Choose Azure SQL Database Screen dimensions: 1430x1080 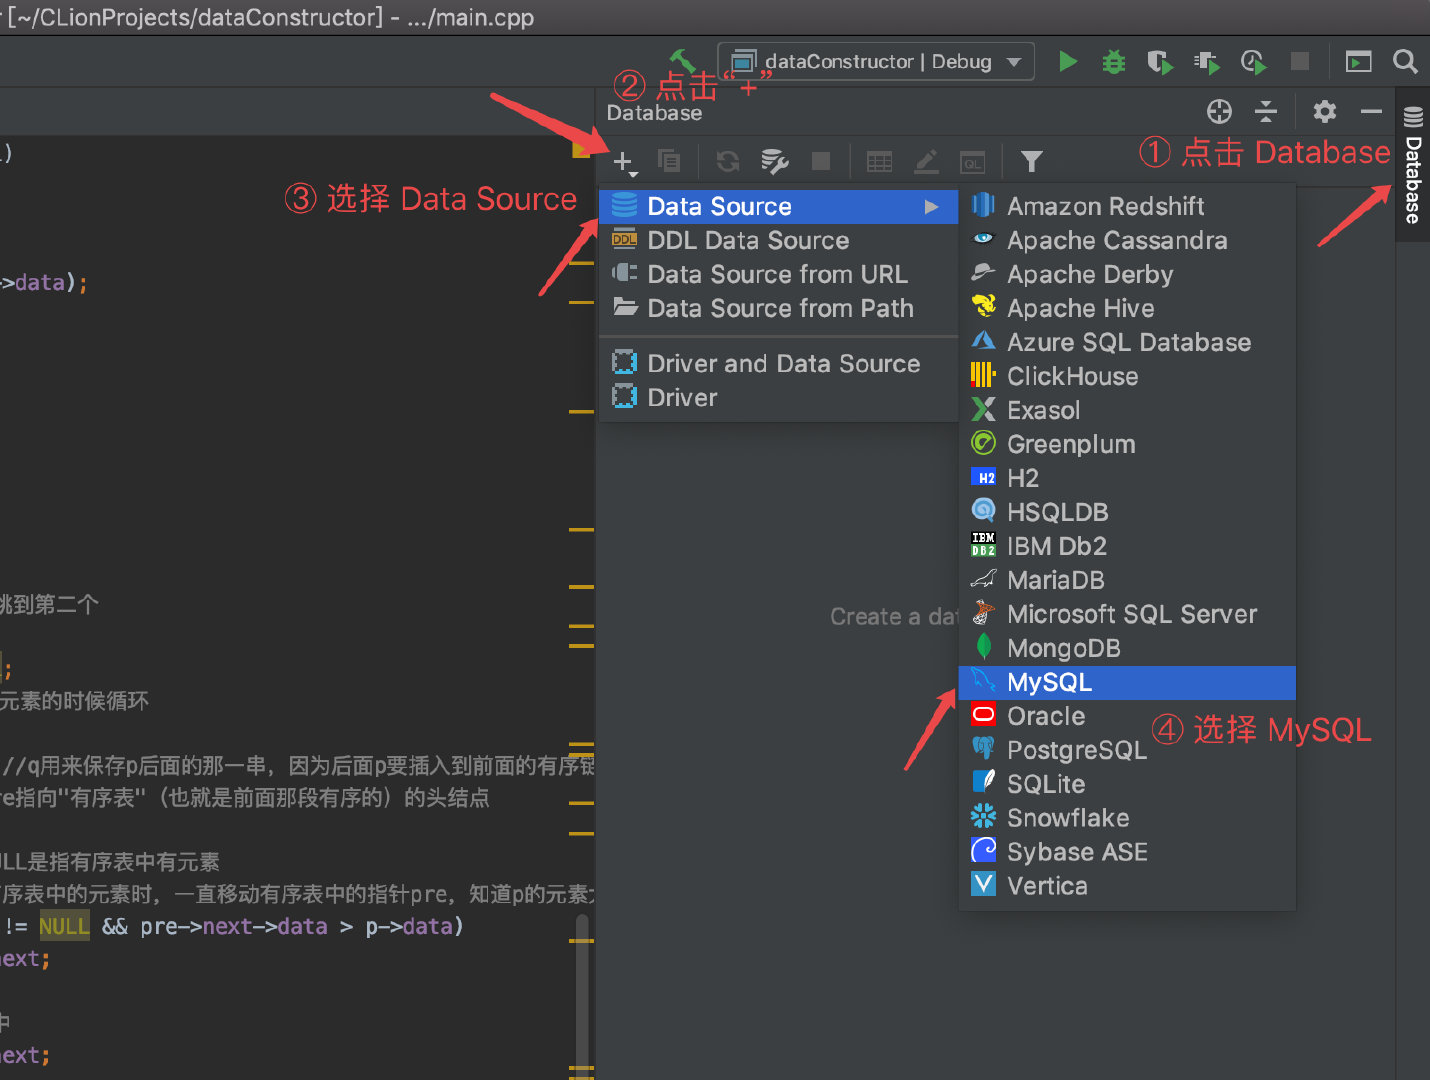click(x=1127, y=343)
